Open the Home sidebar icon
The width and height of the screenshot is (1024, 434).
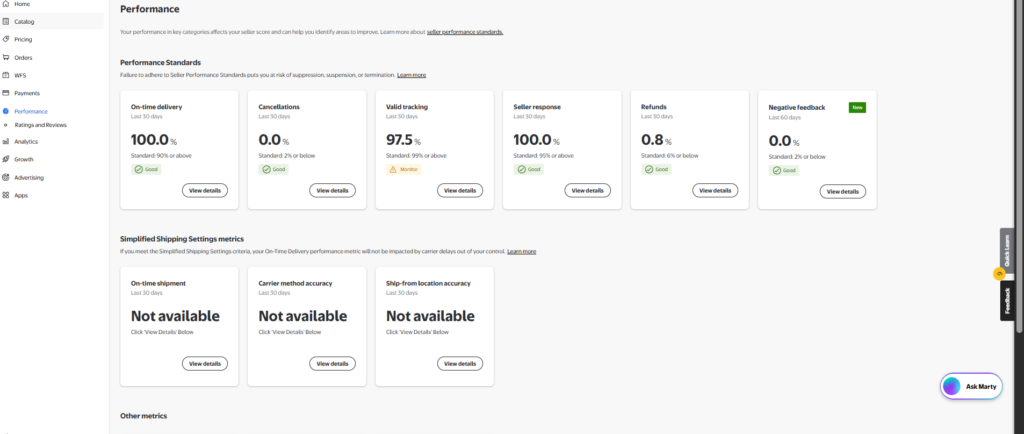[x=6, y=4]
